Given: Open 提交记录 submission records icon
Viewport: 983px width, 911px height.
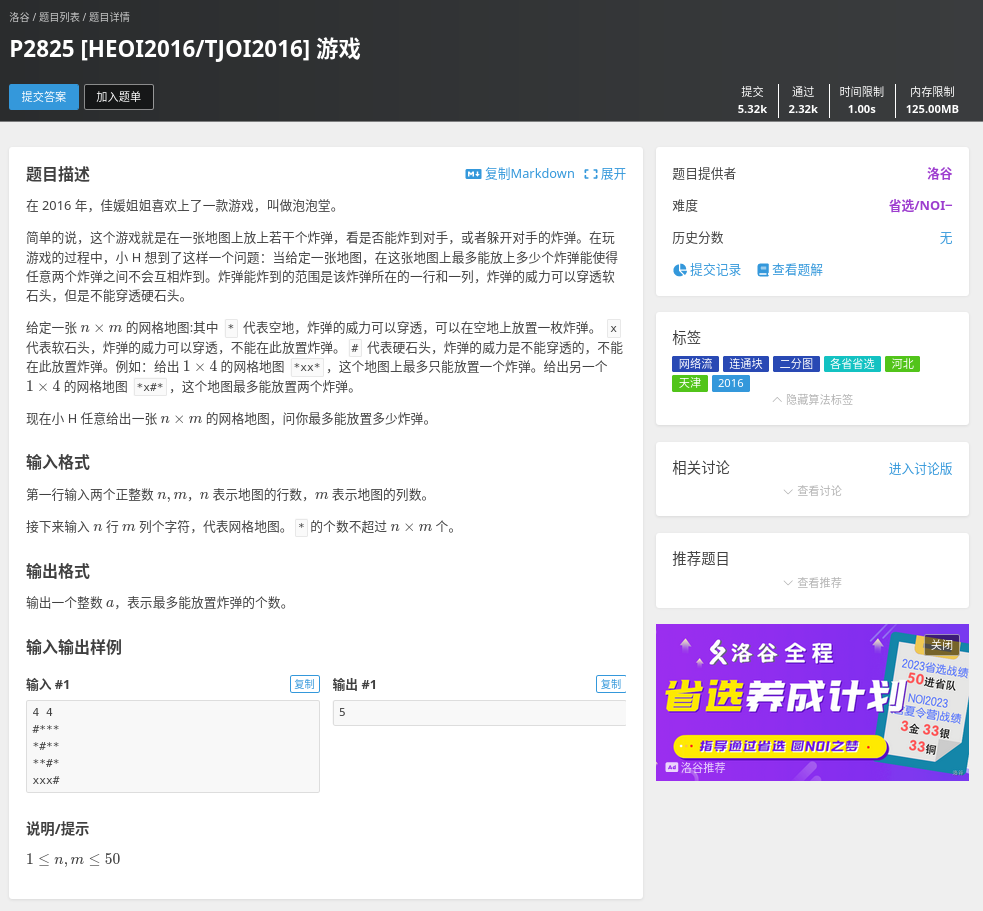Looking at the screenshot, I should point(680,270).
